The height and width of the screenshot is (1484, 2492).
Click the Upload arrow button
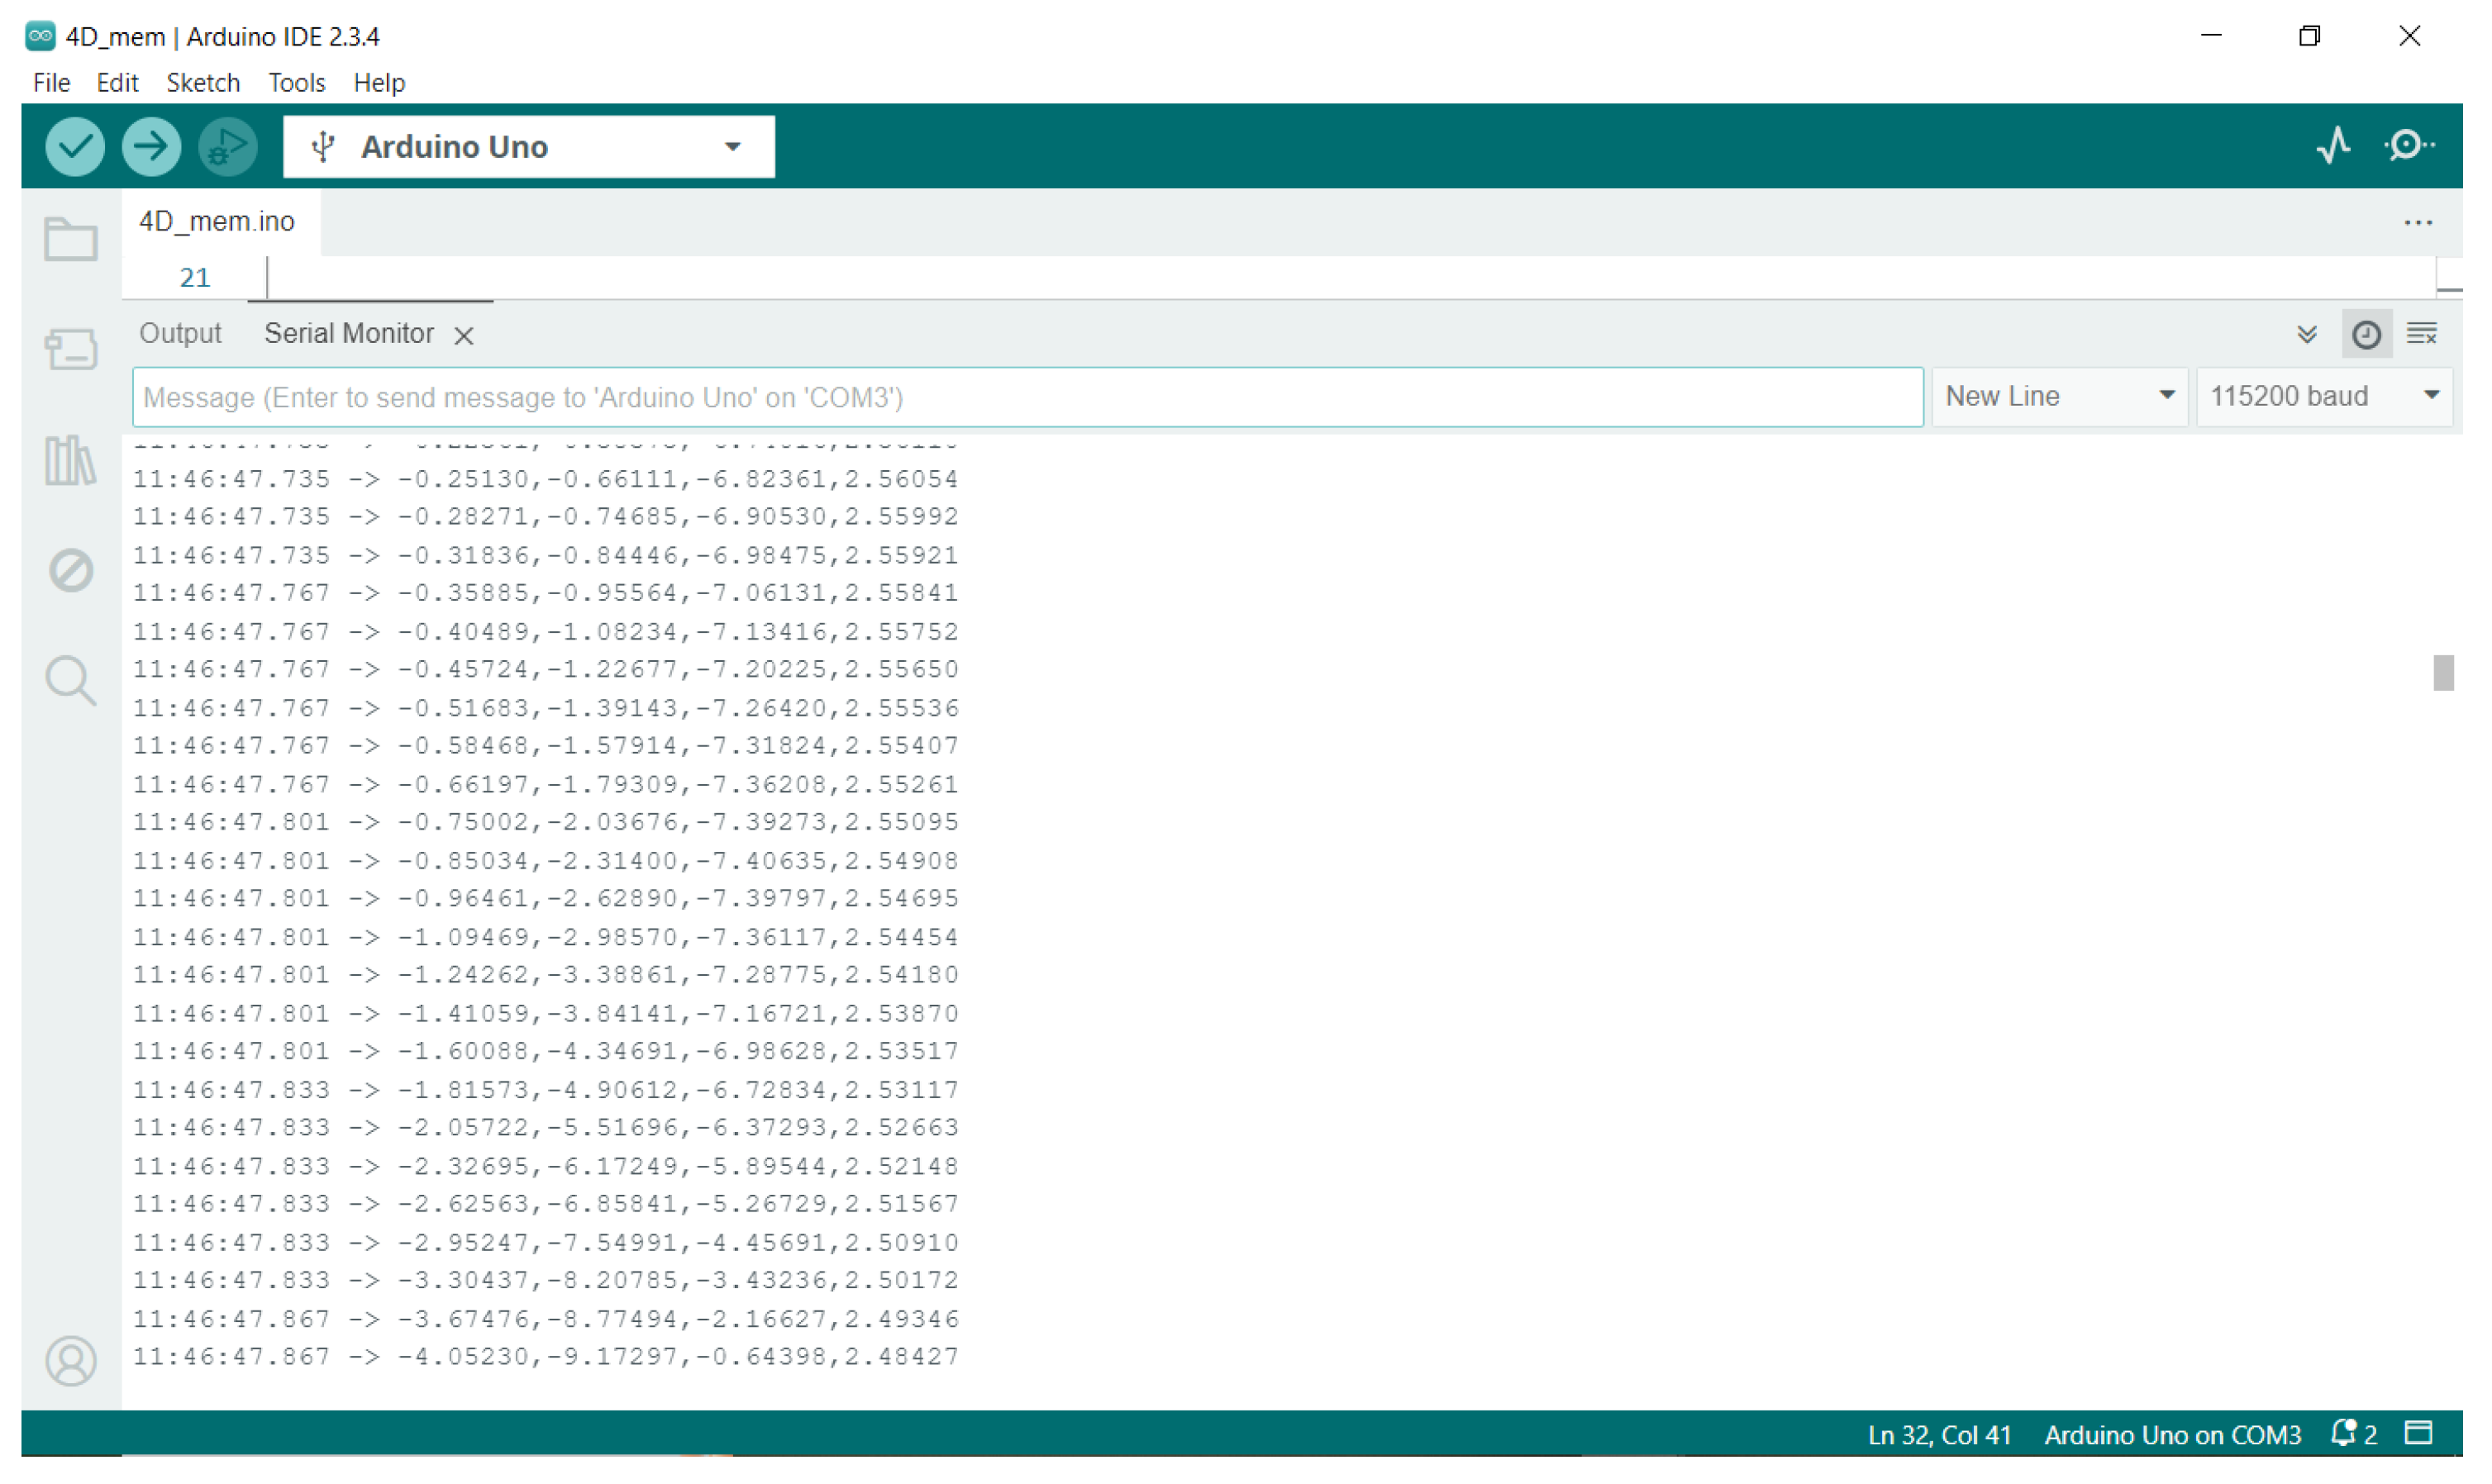pyautogui.click(x=151, y=147)
